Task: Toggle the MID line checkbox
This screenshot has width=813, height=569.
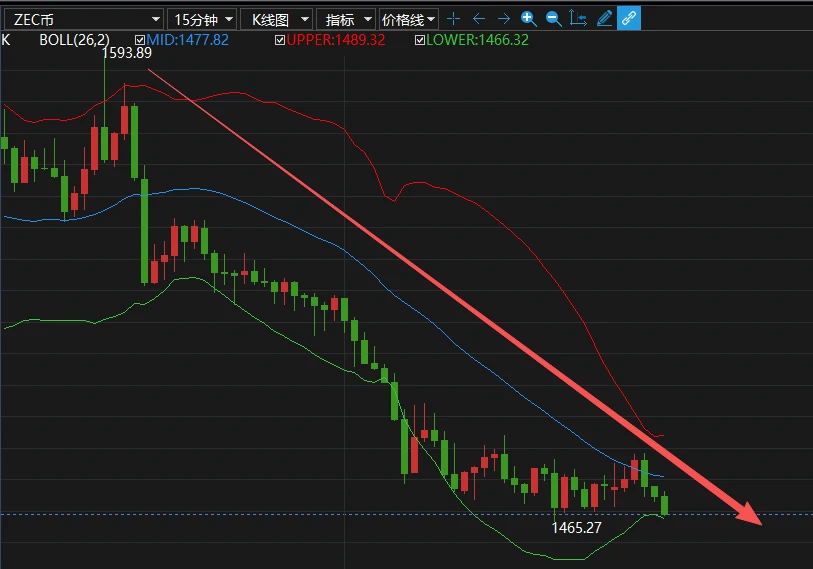Action: (140, 40)
